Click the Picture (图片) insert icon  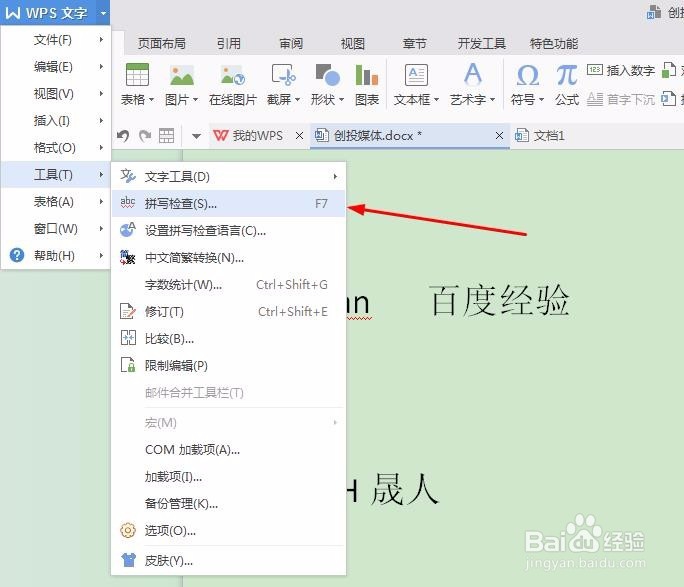pyautogui.click(x=182, y=75)
